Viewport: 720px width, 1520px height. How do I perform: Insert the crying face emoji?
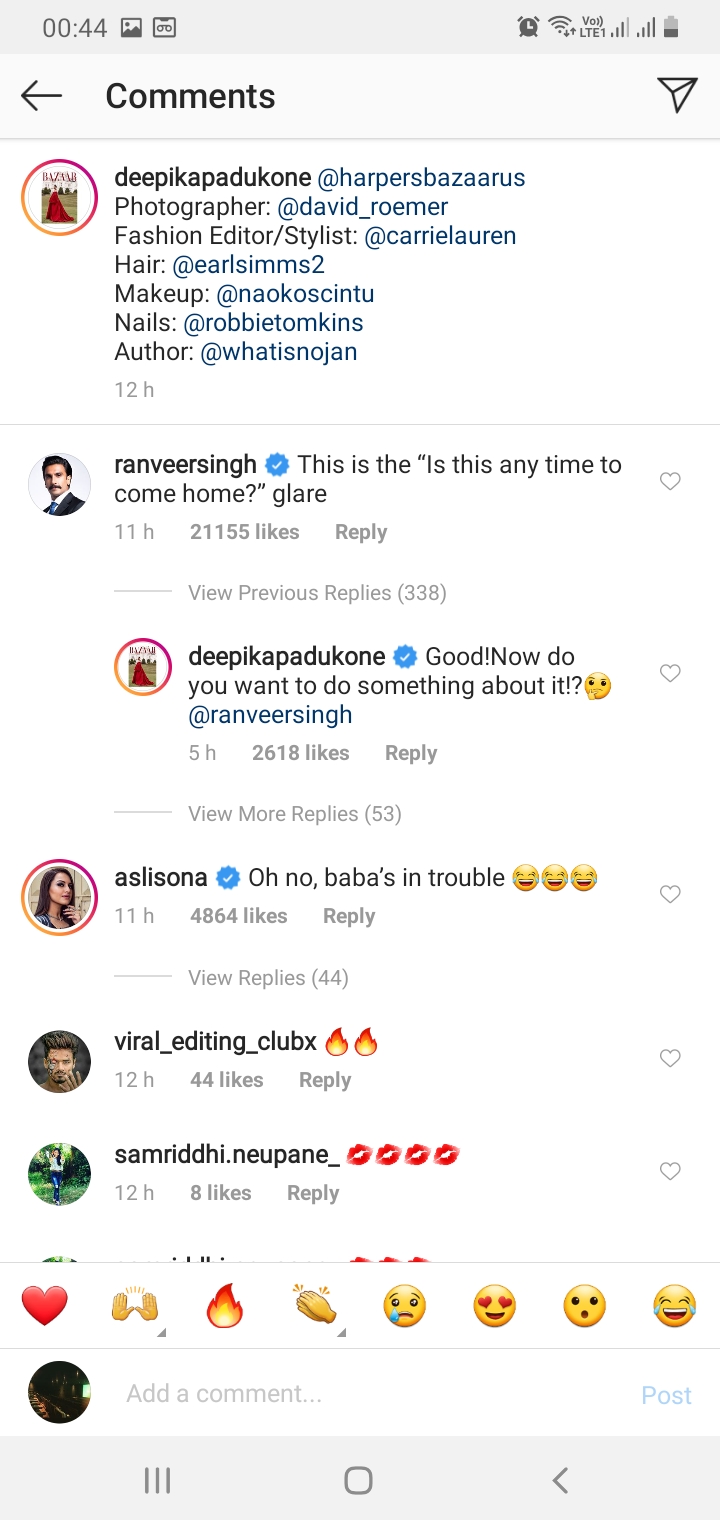coord(405,1306)
